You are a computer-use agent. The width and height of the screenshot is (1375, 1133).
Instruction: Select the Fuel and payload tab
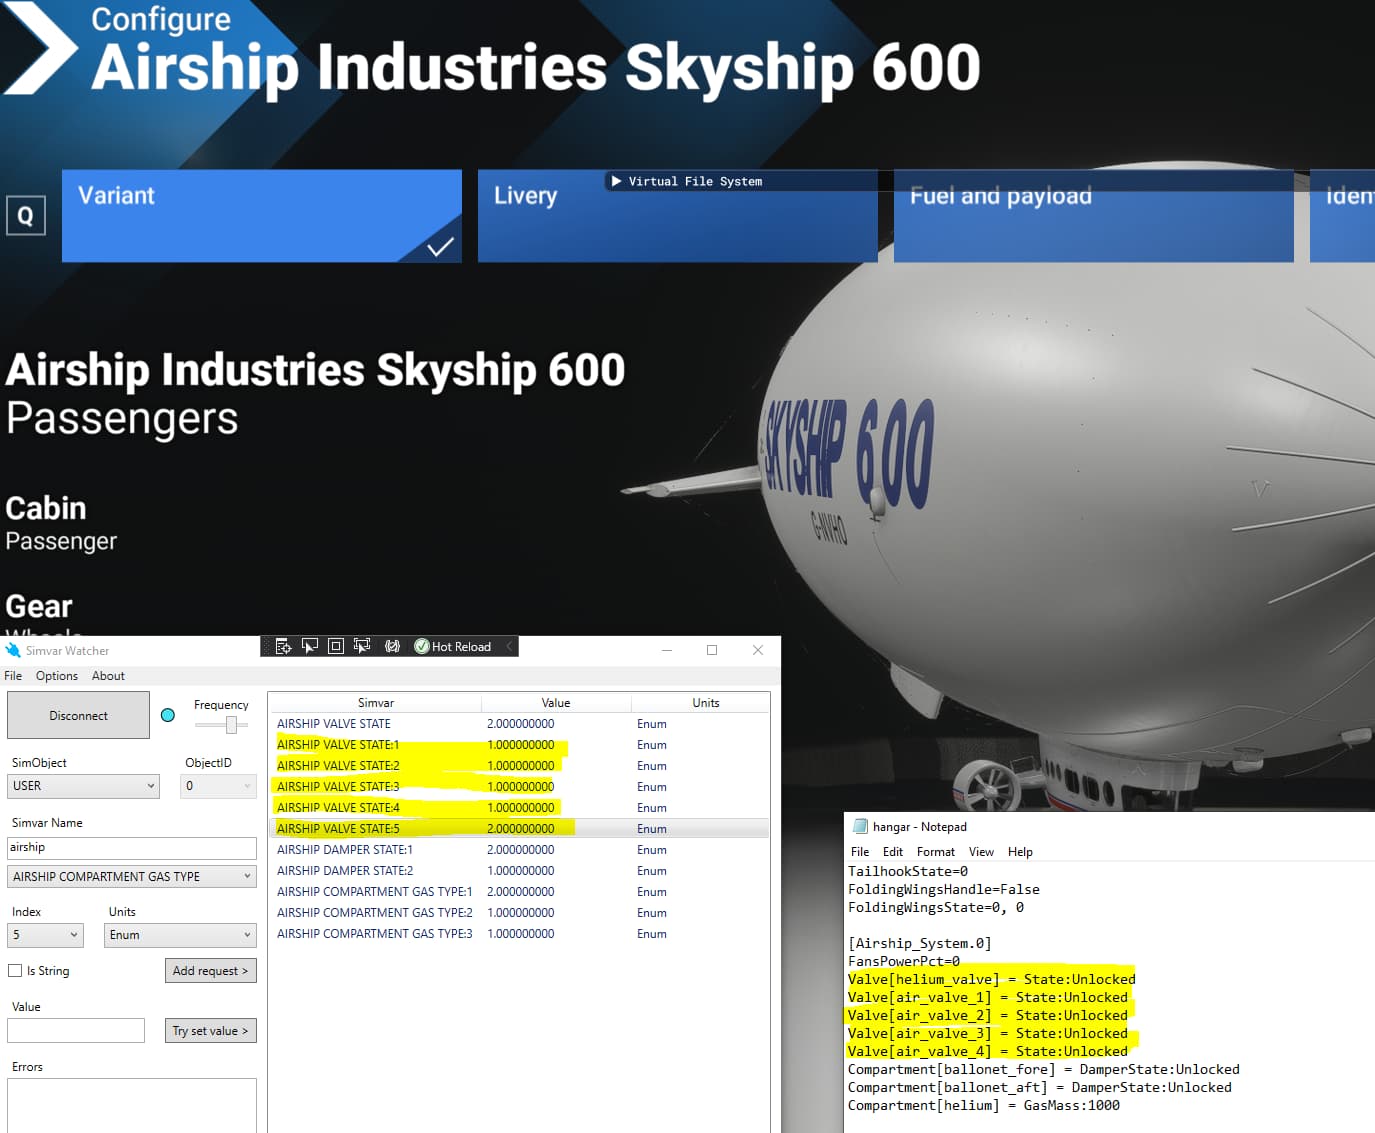pyautogui.click(x=1094, y=216)
